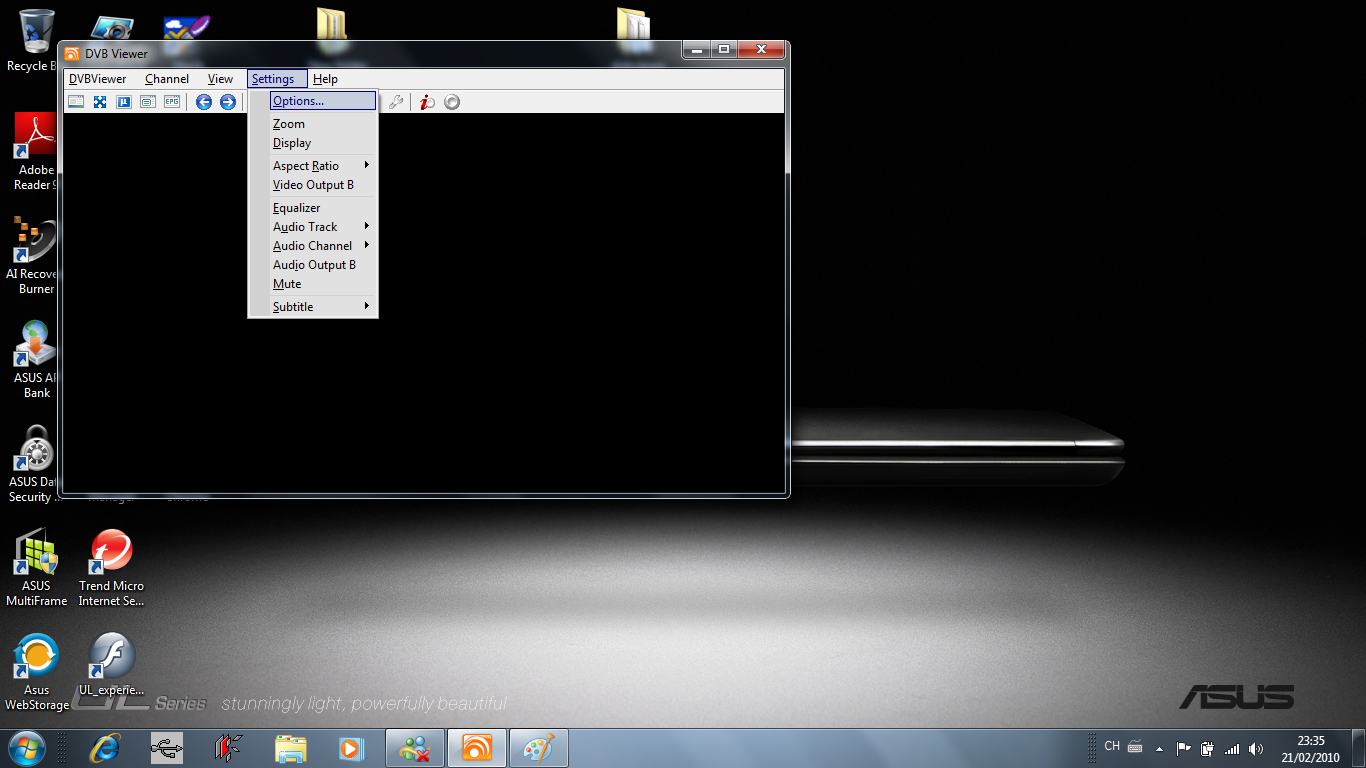The image size is (1366, 768).
Task: Click the wireless signal bars icon
Action: click(1232, 748)
